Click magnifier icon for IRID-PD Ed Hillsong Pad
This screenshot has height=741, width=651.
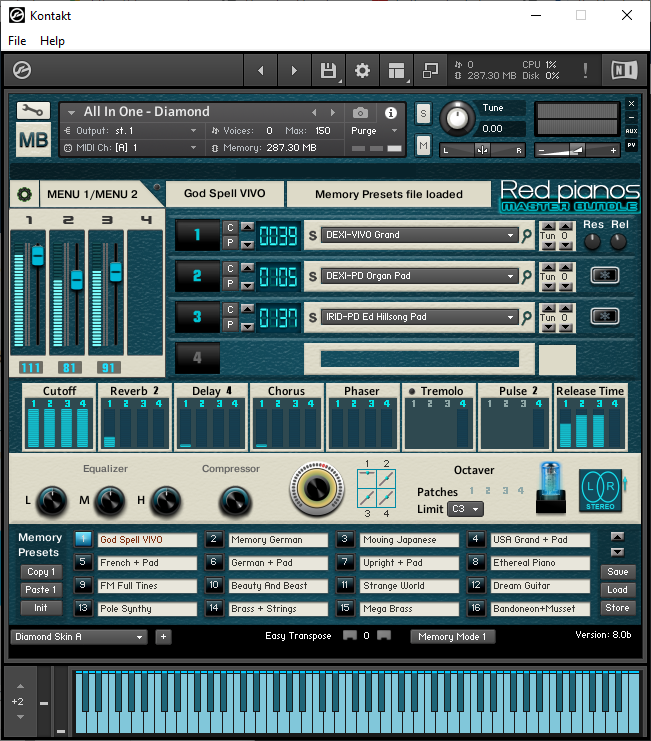click(526, 318)
